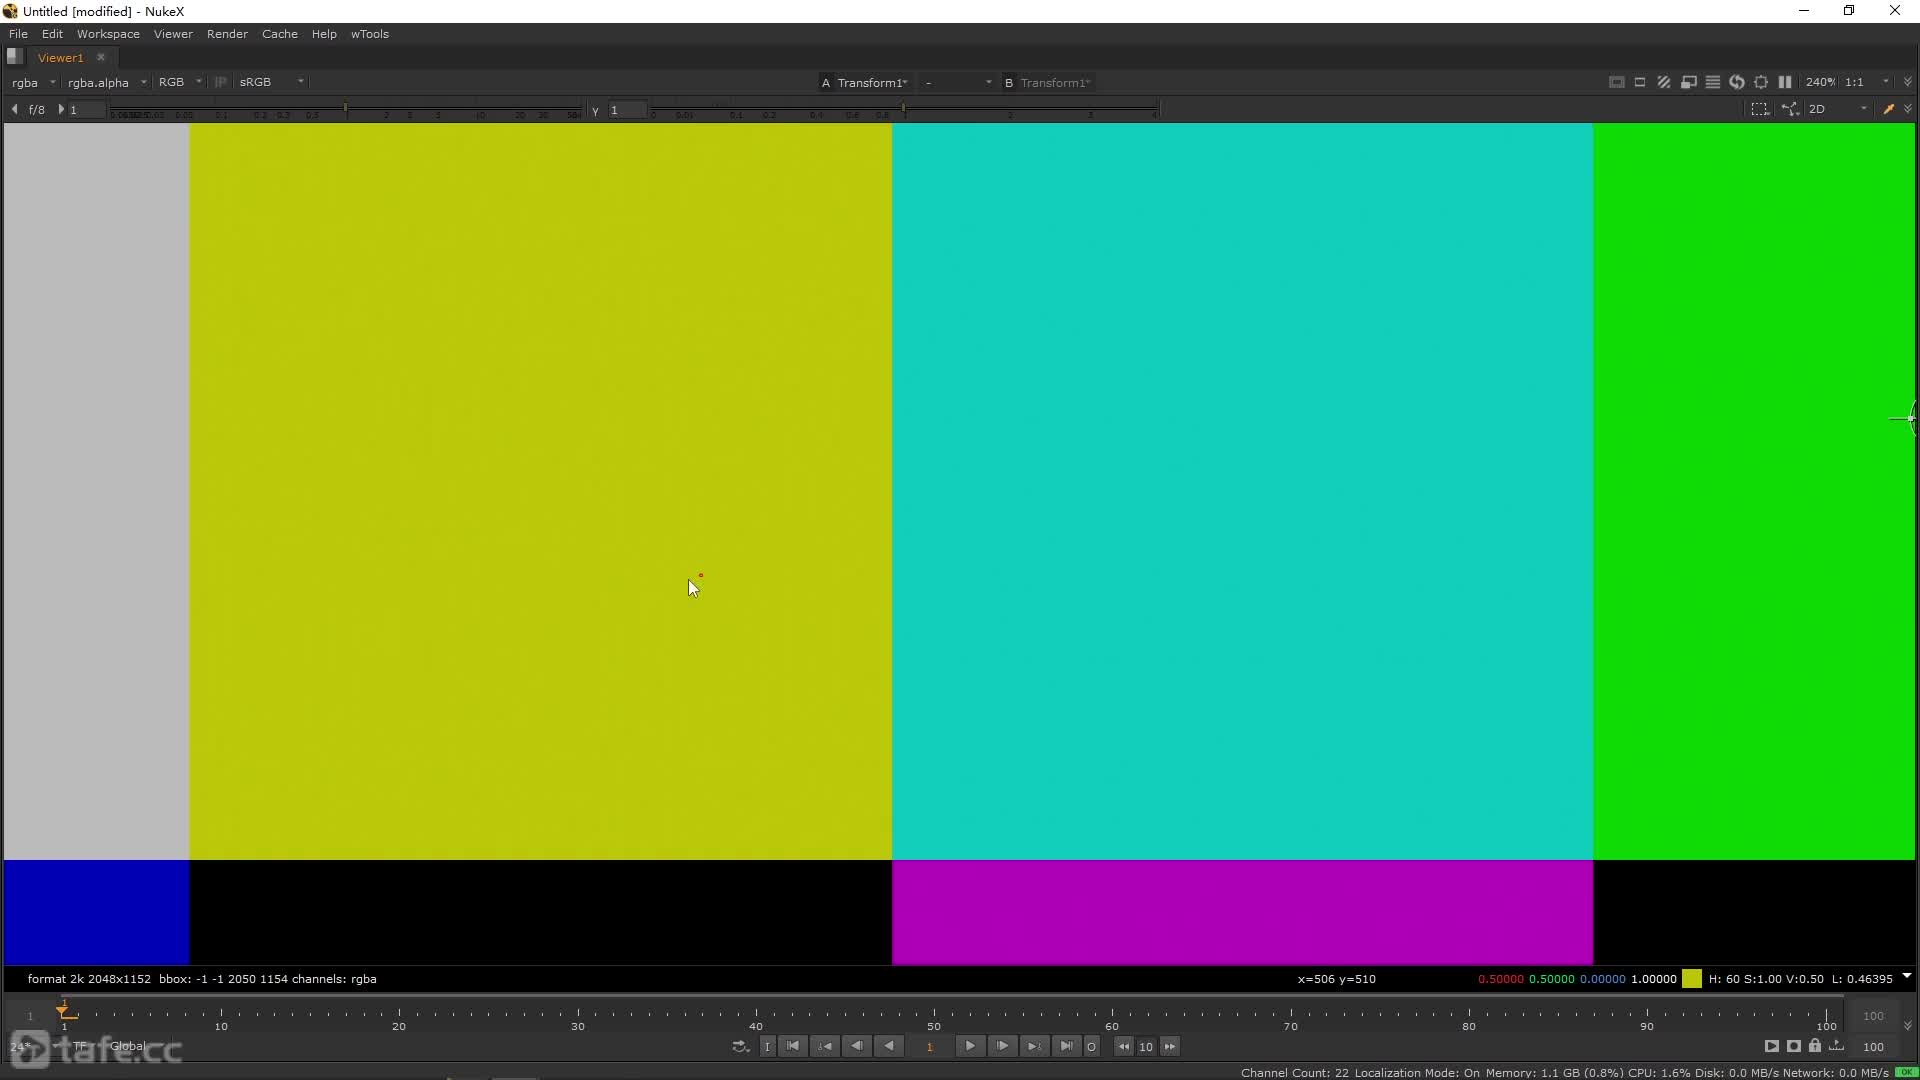The width and height of the screenshot is (1920, 1080).
Task: Open the 2D view mode dropdown
Action: pyautogui.click(x=1838, y=109)
